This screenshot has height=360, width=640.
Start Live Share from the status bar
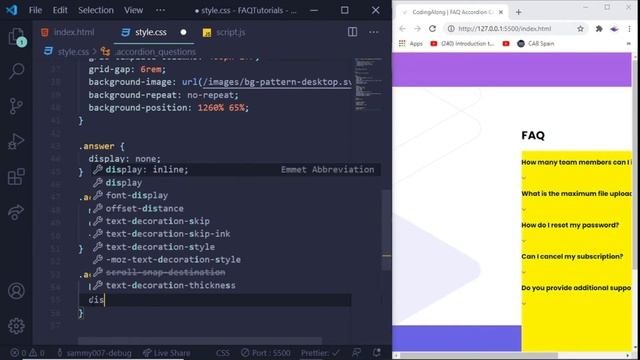[x=167, y=353]
